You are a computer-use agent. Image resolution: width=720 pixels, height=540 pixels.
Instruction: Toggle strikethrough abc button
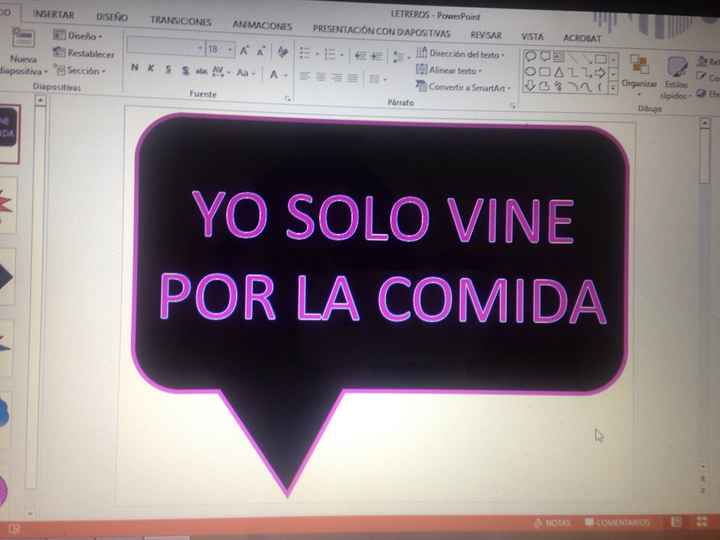201,71
